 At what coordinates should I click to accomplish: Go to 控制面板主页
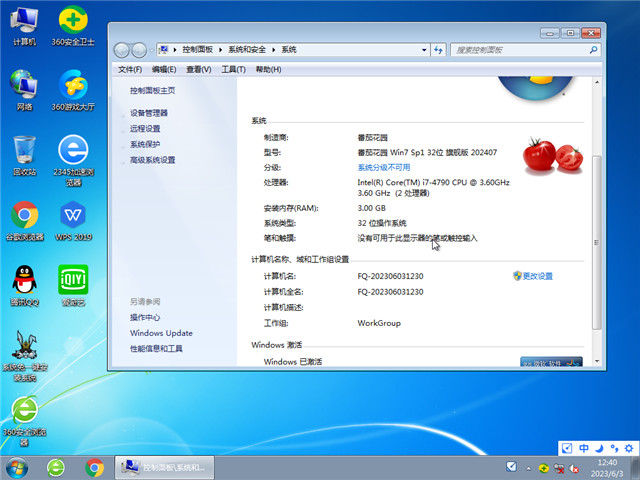(x=153, y=91)
